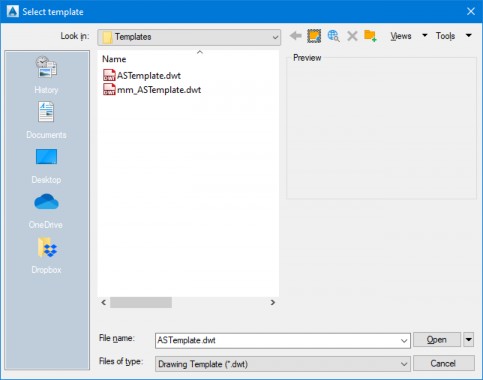Select ASTemplate.dwt file icon

[109, 75]
